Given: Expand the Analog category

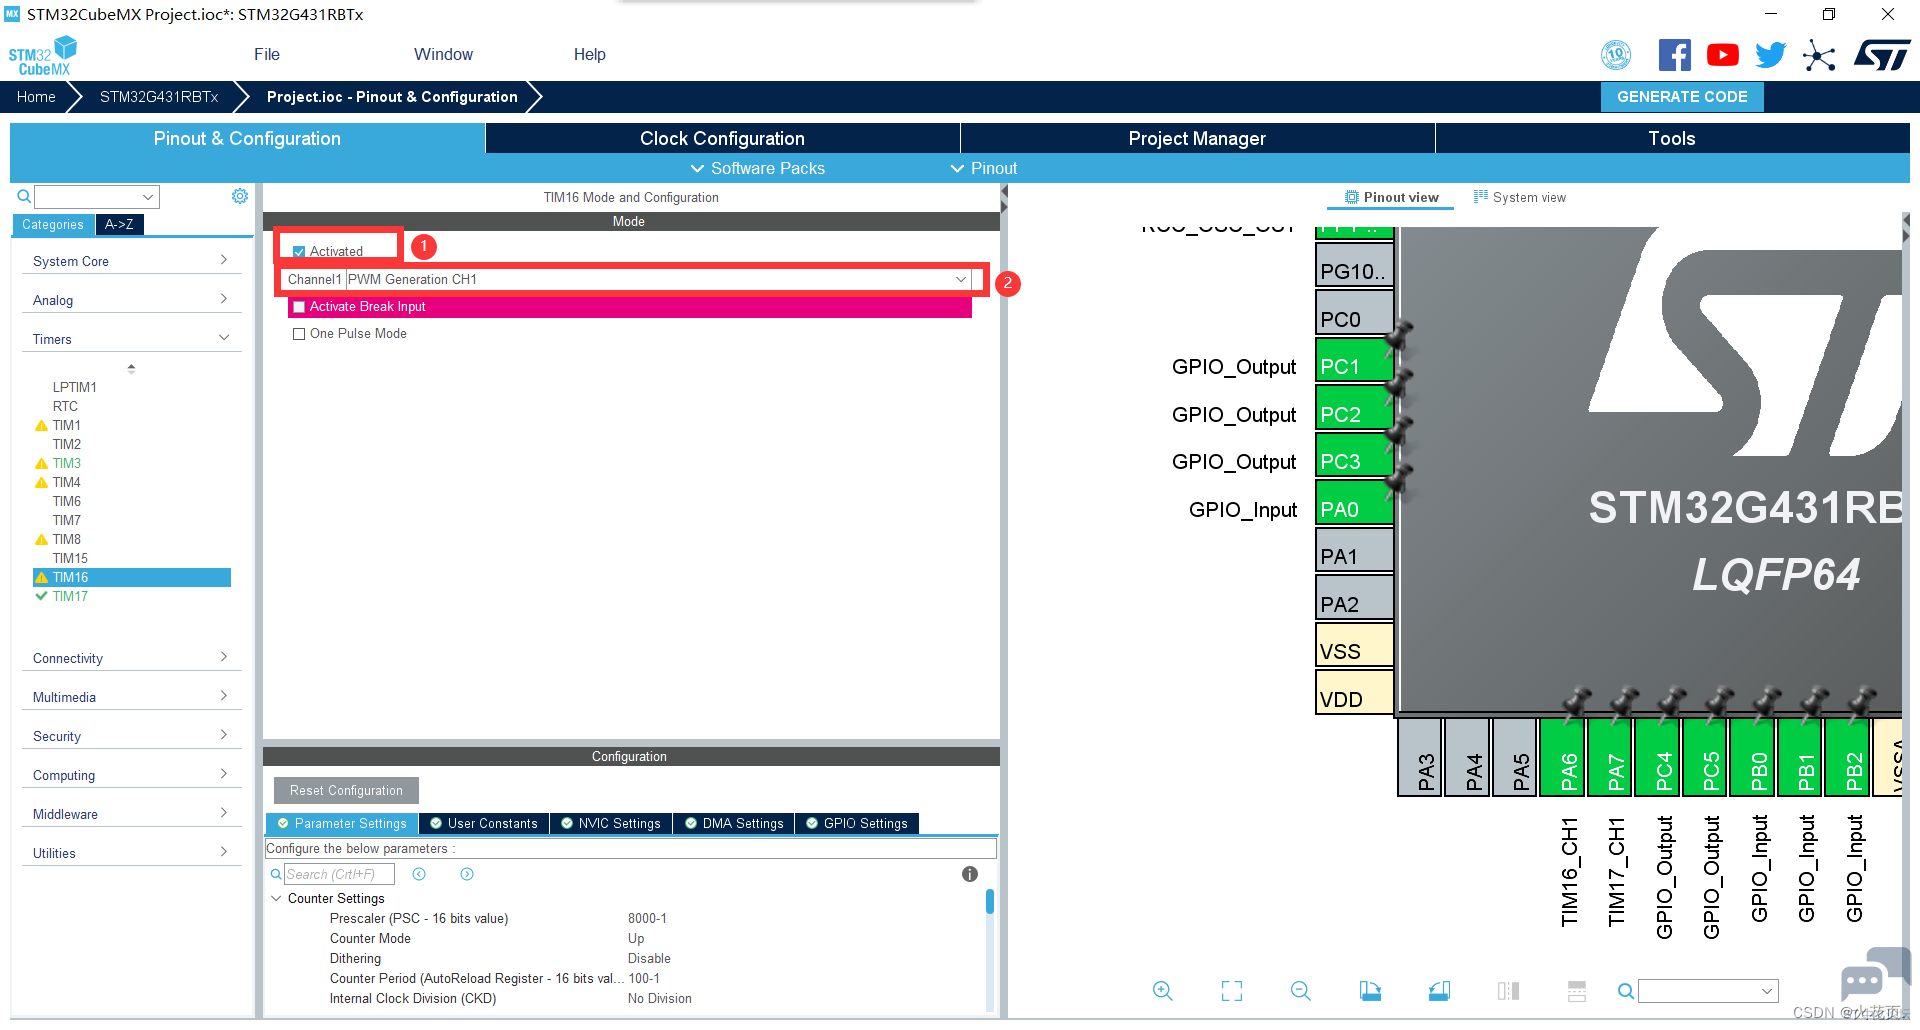Looking at the screenshot, I should (x=131, y=300).
